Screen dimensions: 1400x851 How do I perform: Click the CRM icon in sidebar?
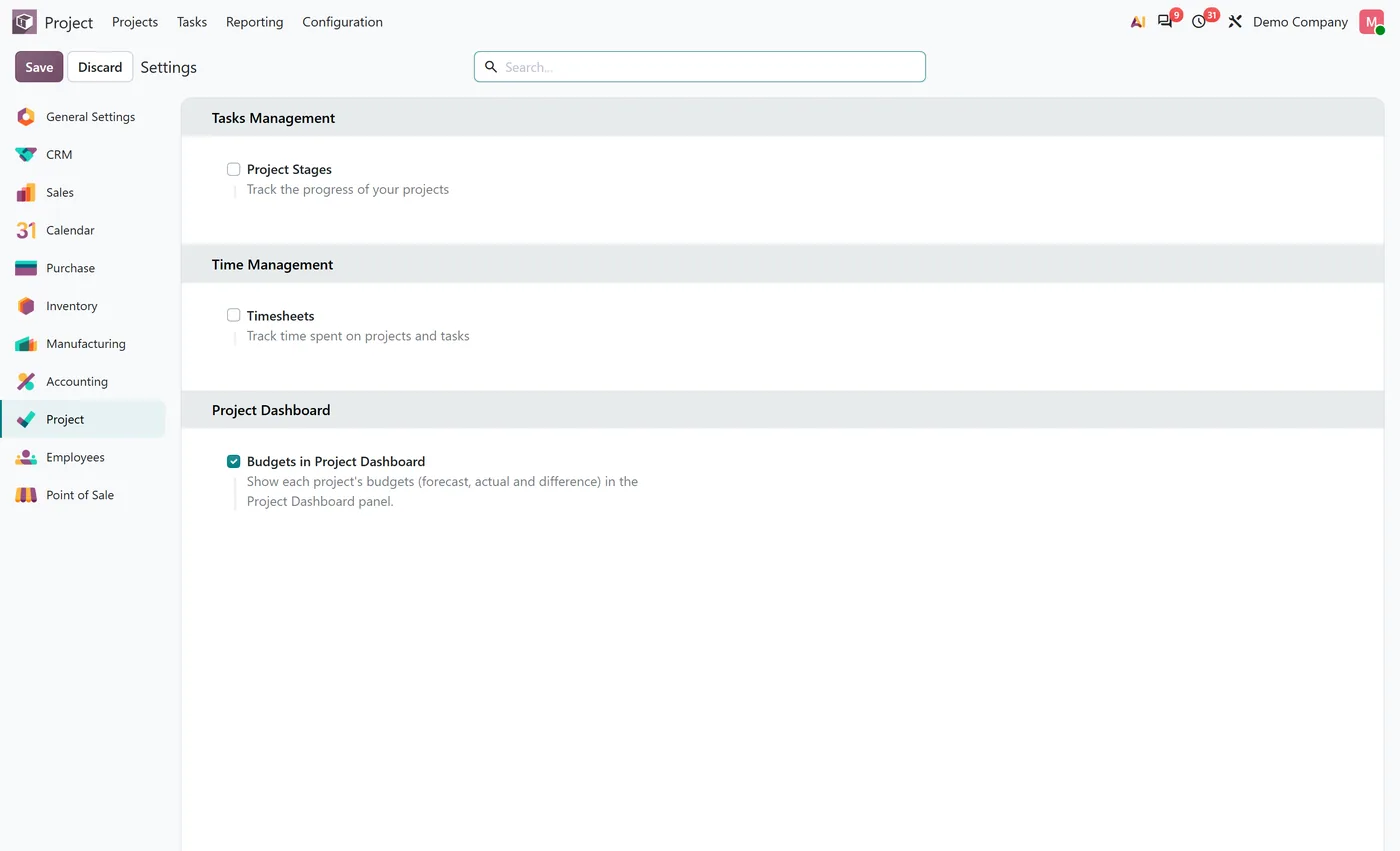(x=26, y=155)
